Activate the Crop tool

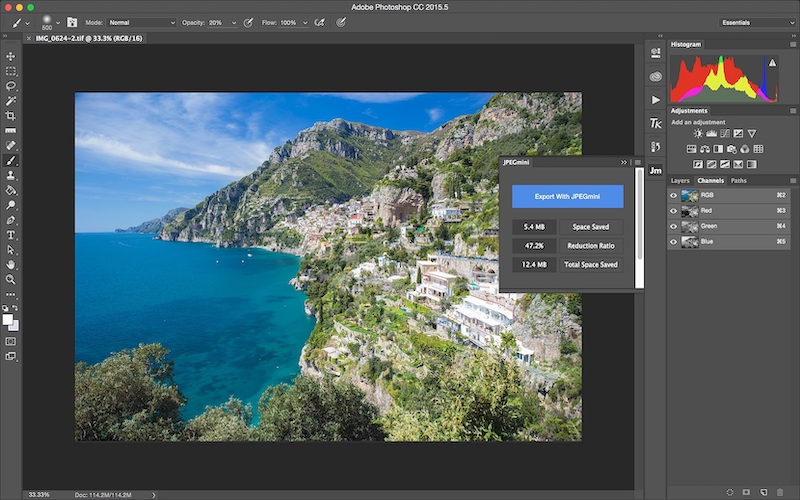(11, 116)
